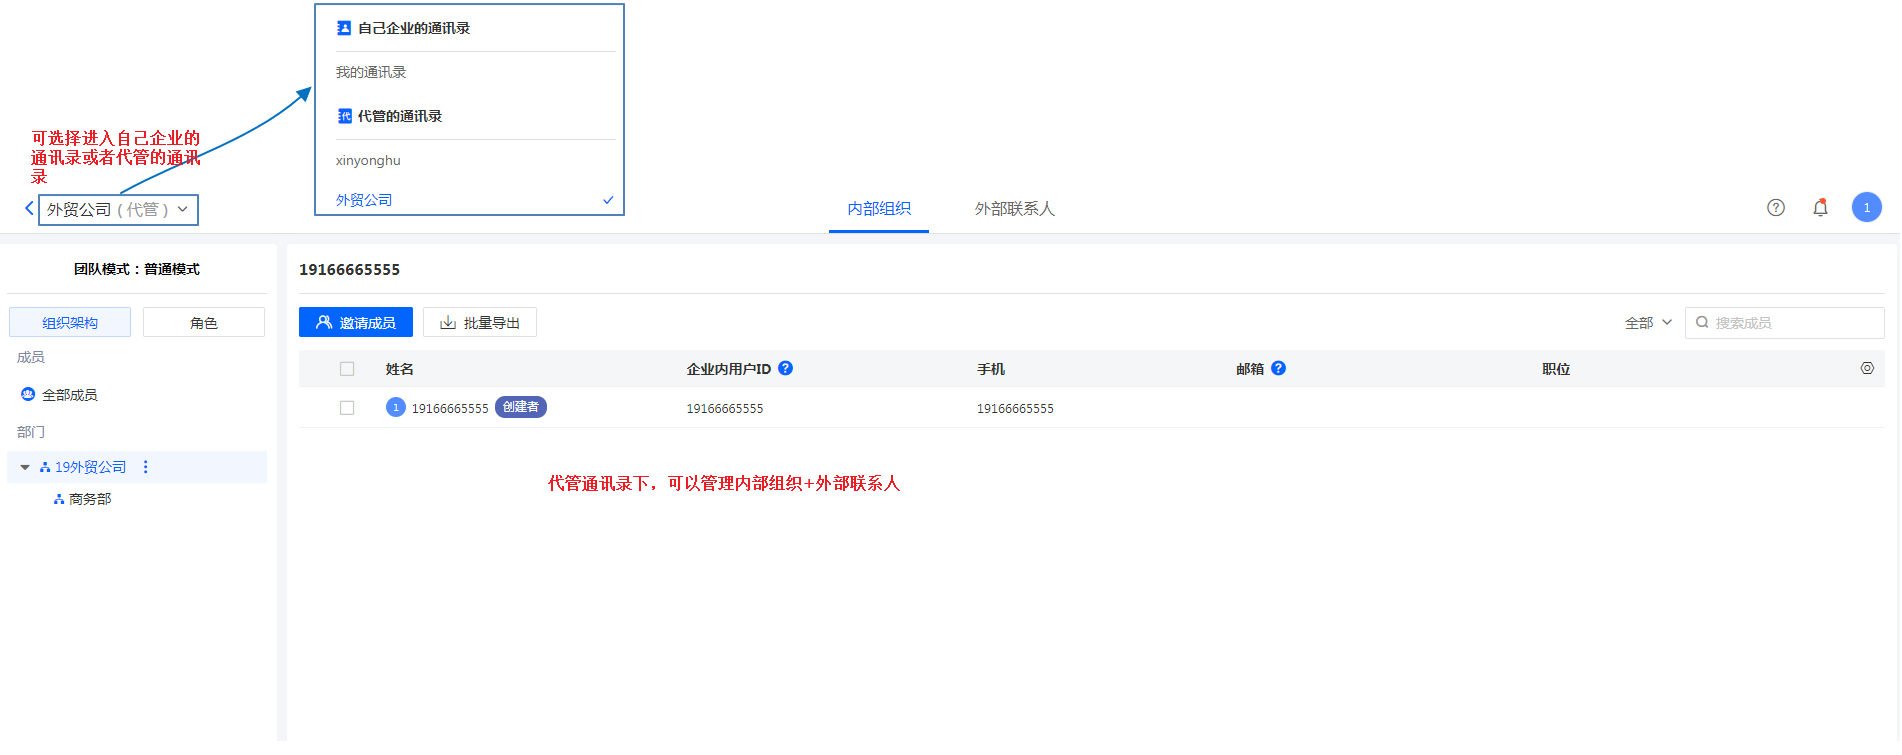Click the 邀请成员 button

tap(356, 323)
